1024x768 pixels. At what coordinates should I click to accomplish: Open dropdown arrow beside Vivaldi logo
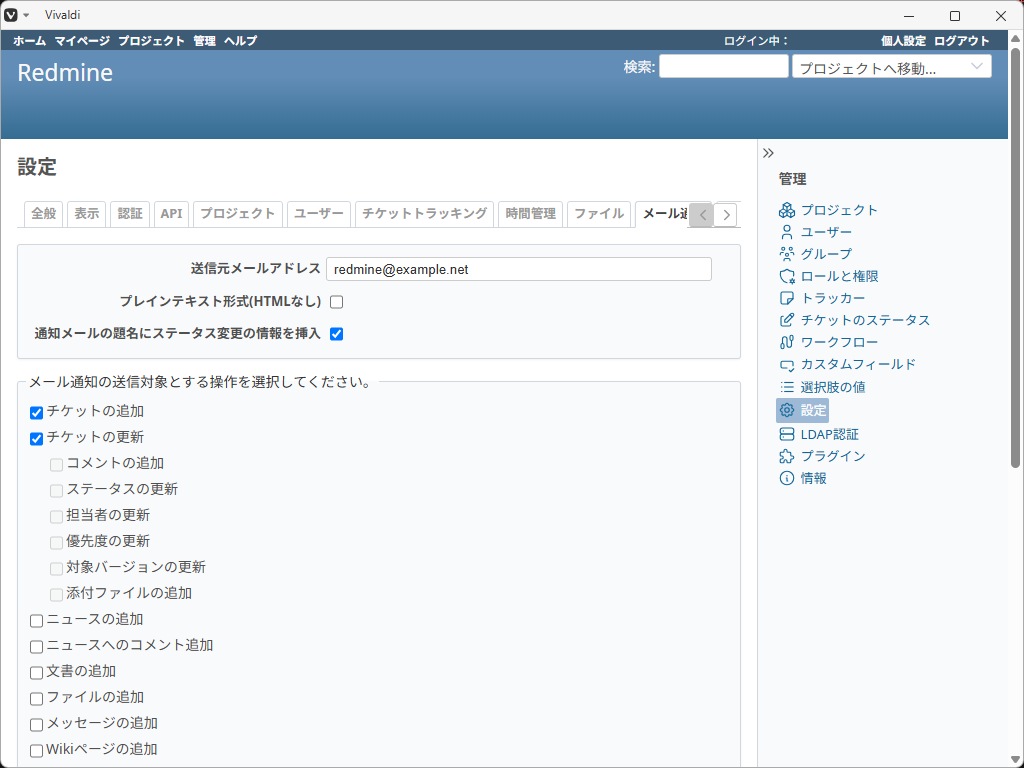[x=26, y=15]
